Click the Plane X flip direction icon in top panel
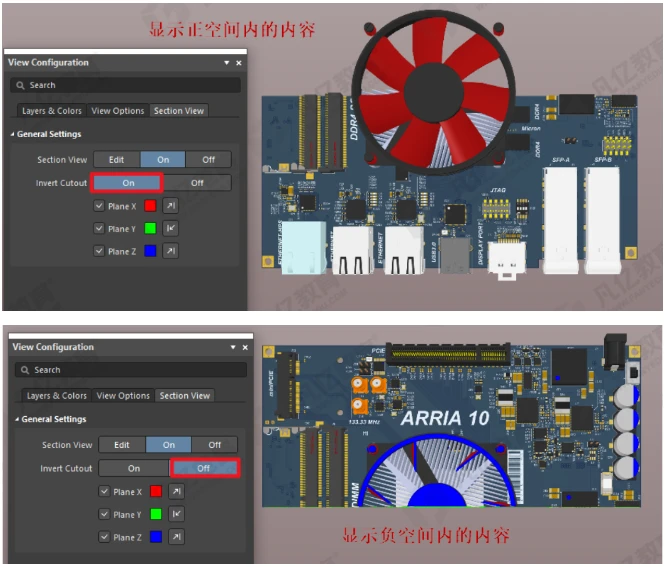The width and height of the screenshot is (665, 567). click(170, 206)
